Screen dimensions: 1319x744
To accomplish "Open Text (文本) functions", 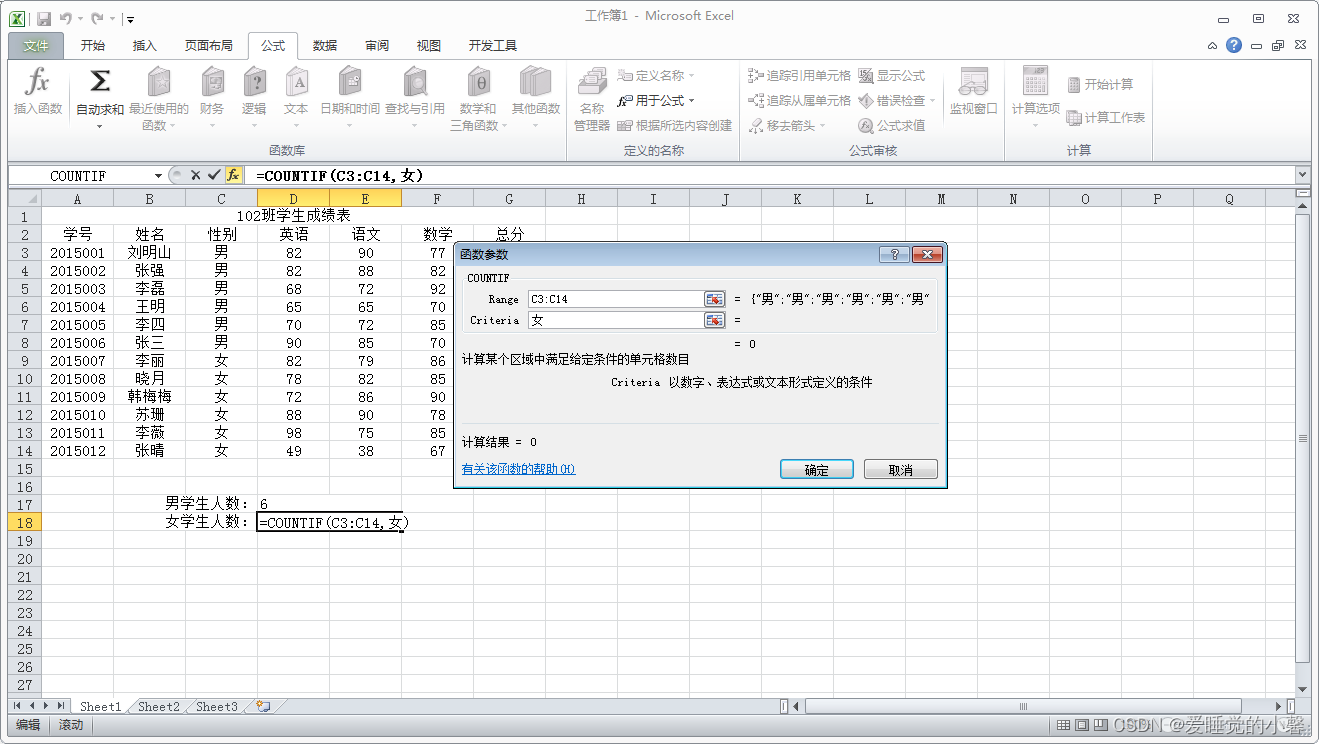I will pos(296,98).
